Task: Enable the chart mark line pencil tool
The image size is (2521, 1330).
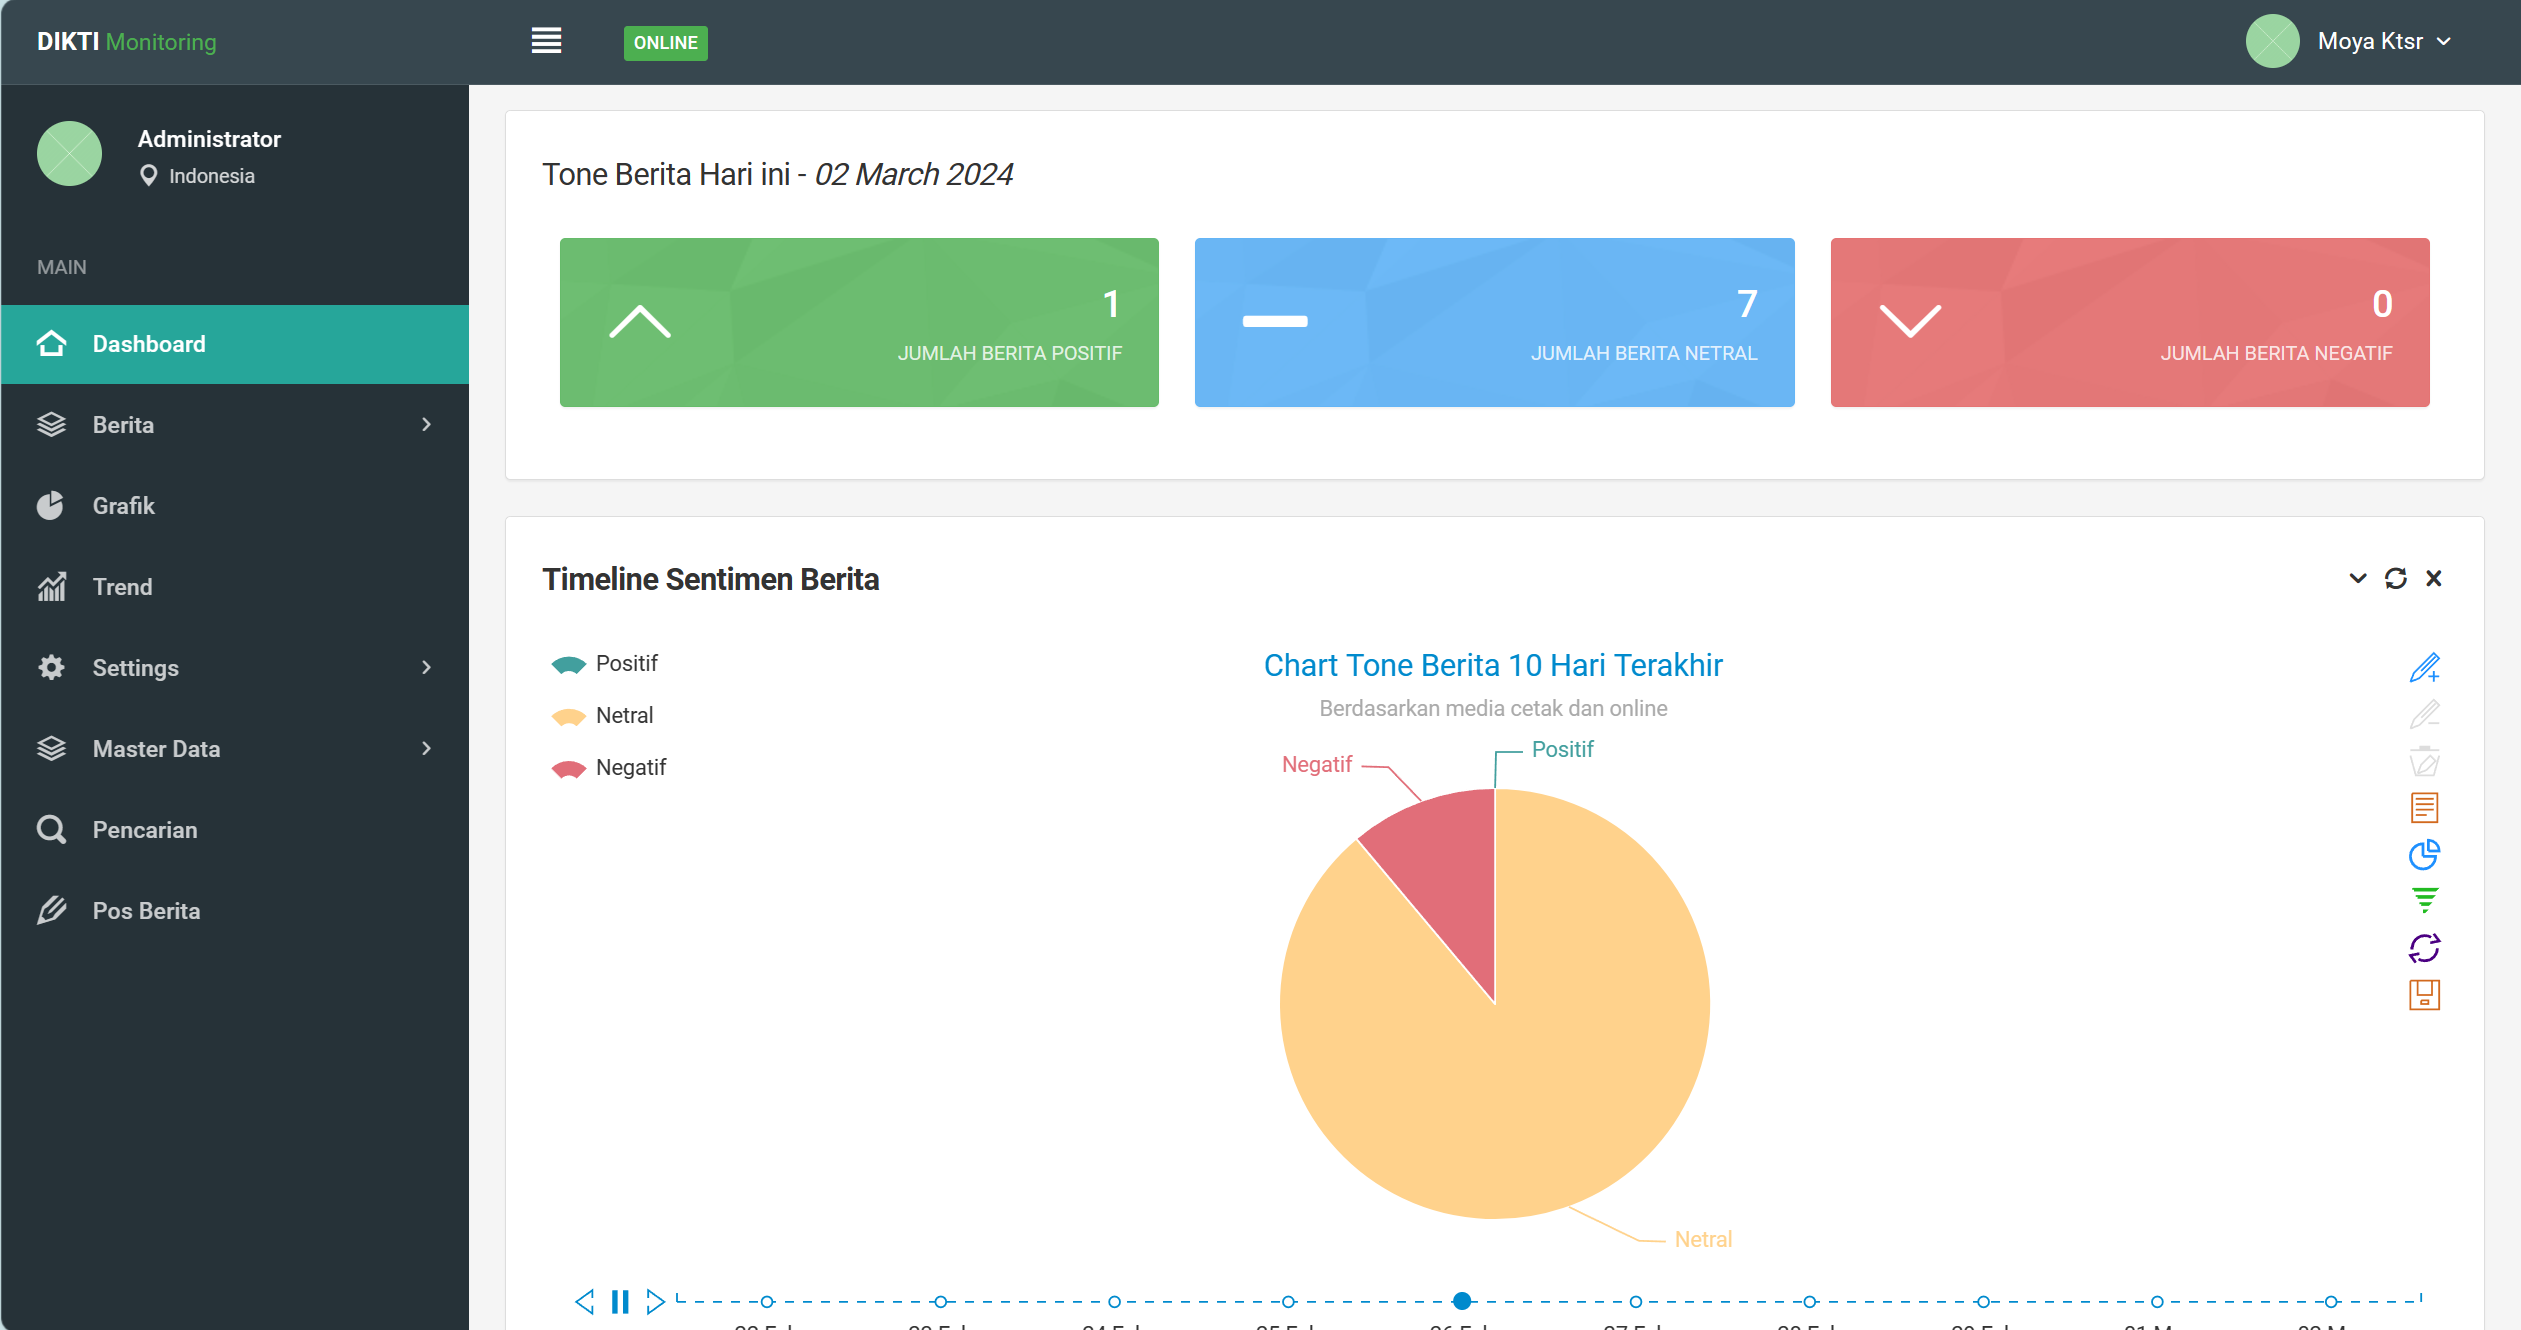Action: pyautogui.click(x=2424, y=667)
